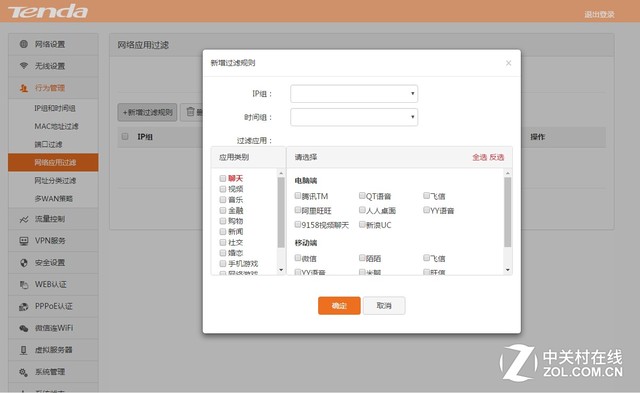Enable the YY语音 checkbox under 电脑端

point(427,210)
